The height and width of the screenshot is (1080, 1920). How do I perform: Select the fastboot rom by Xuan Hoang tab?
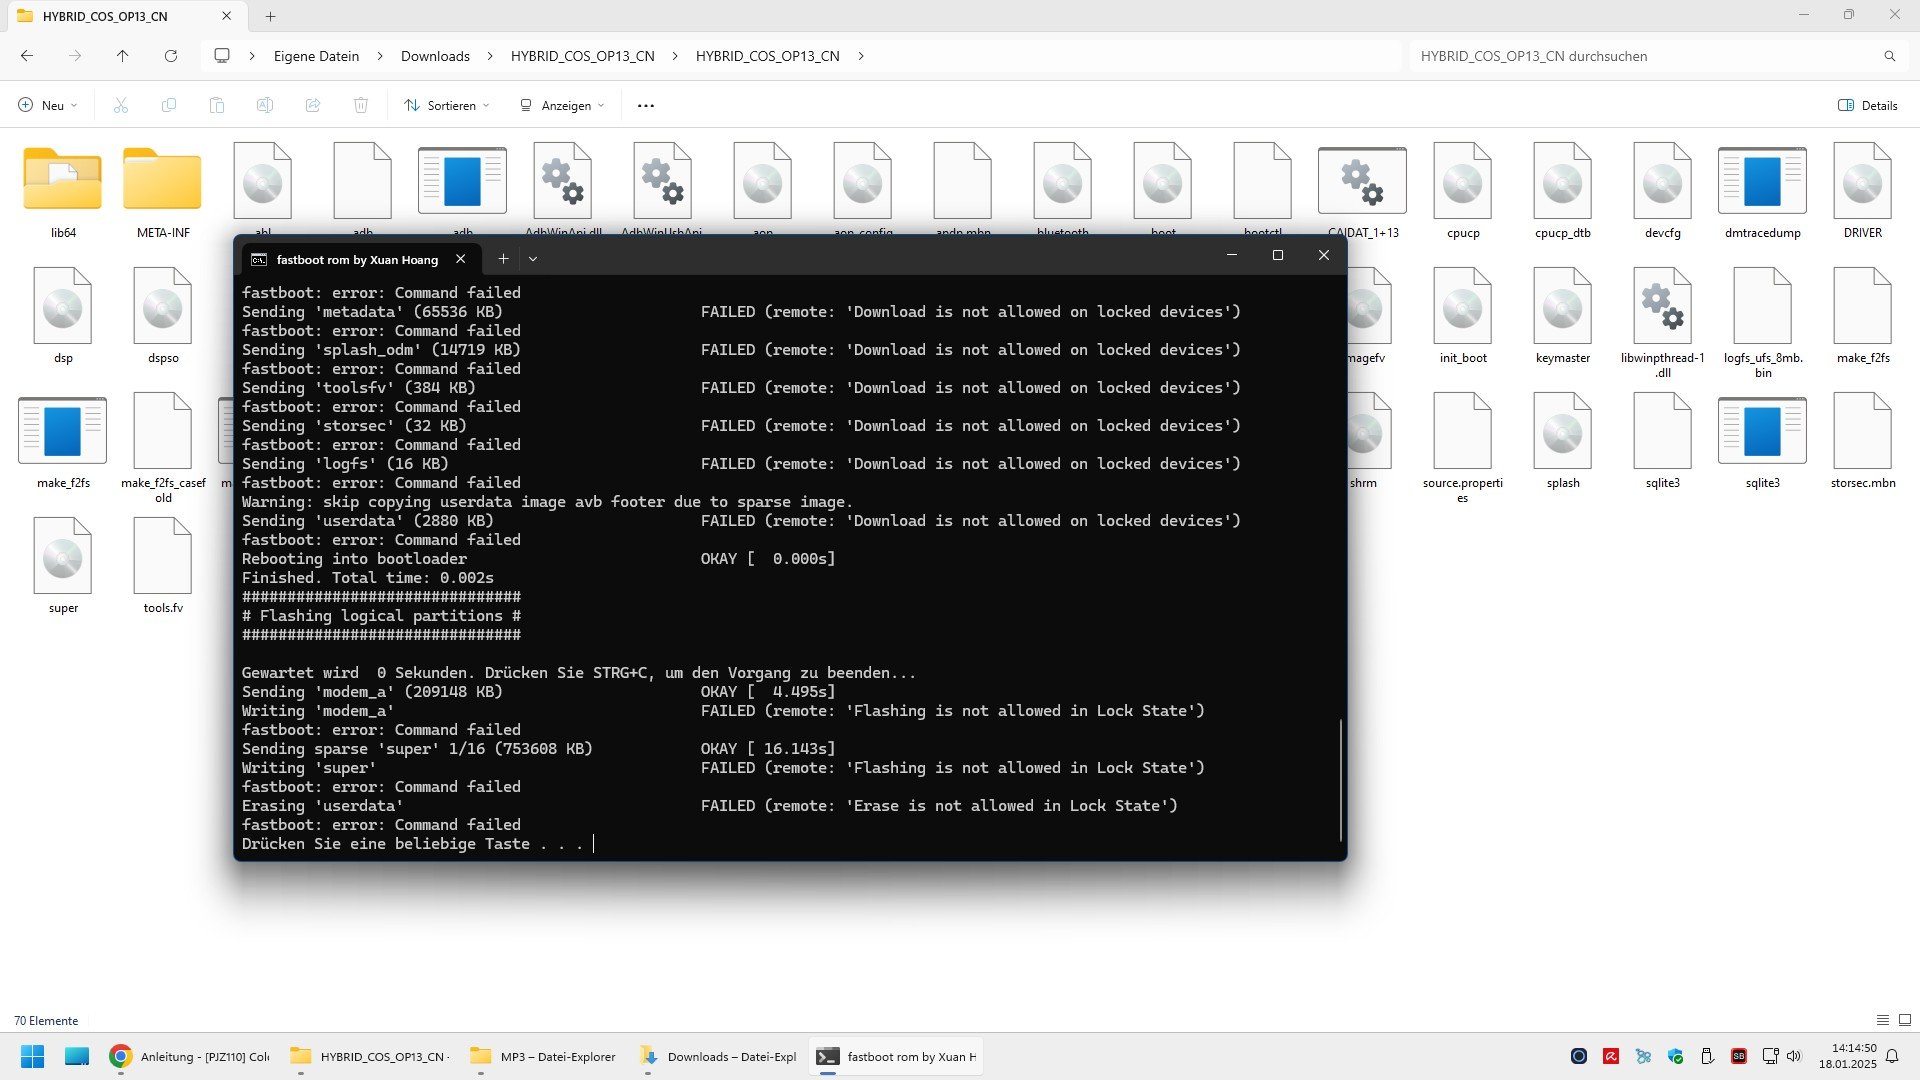[356, 259]
